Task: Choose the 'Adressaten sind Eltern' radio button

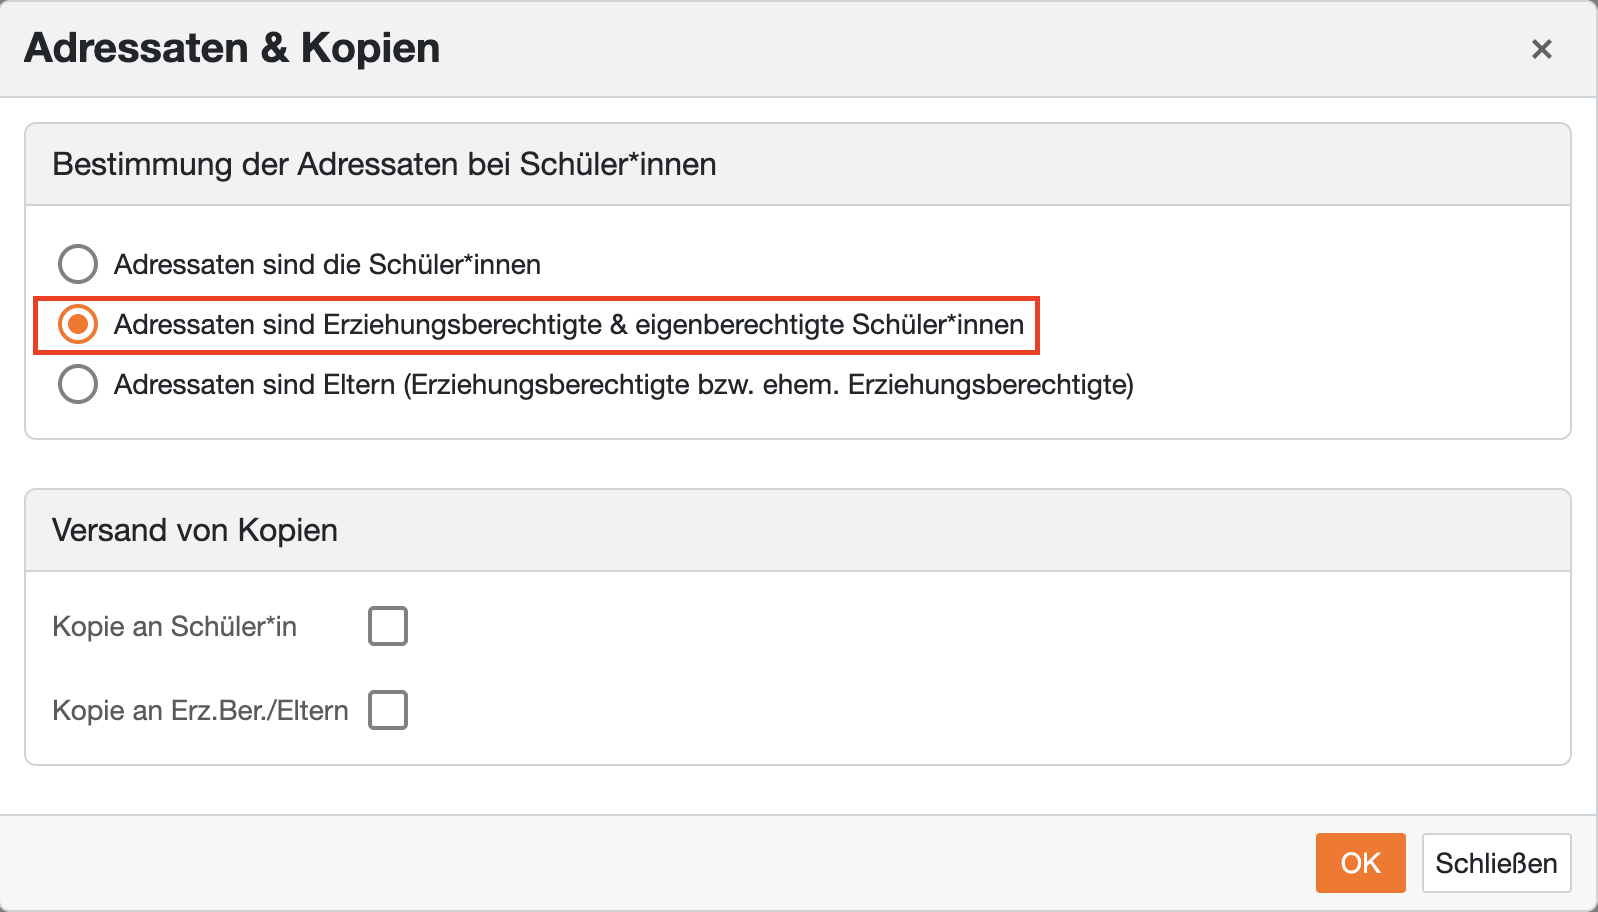Action: pos(78,385)
